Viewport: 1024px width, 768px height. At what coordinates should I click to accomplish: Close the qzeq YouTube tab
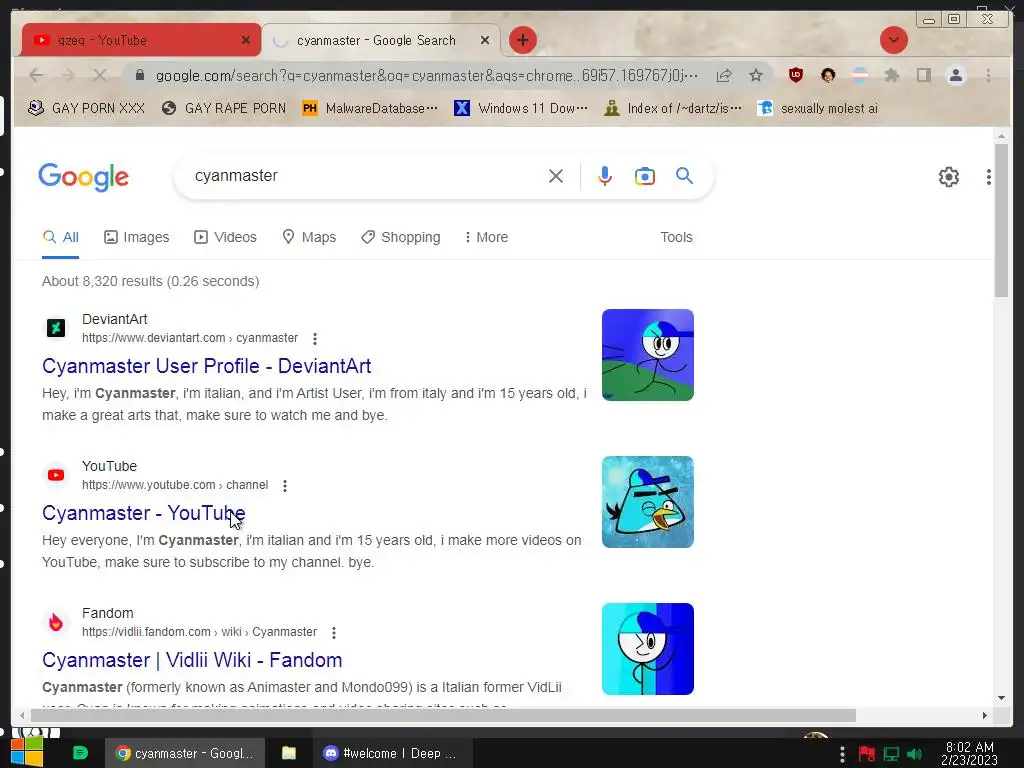tap(246, 40)
